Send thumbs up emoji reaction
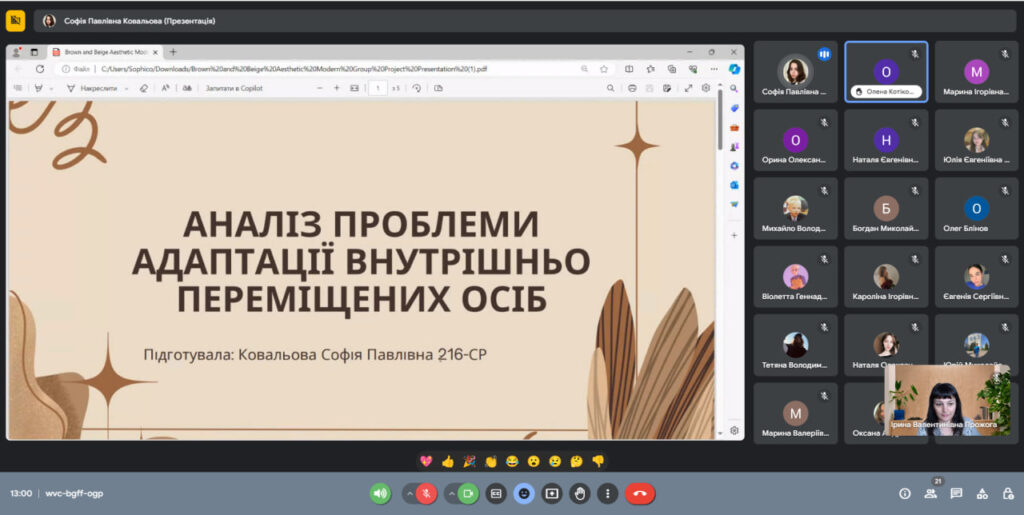 [447, 461]
